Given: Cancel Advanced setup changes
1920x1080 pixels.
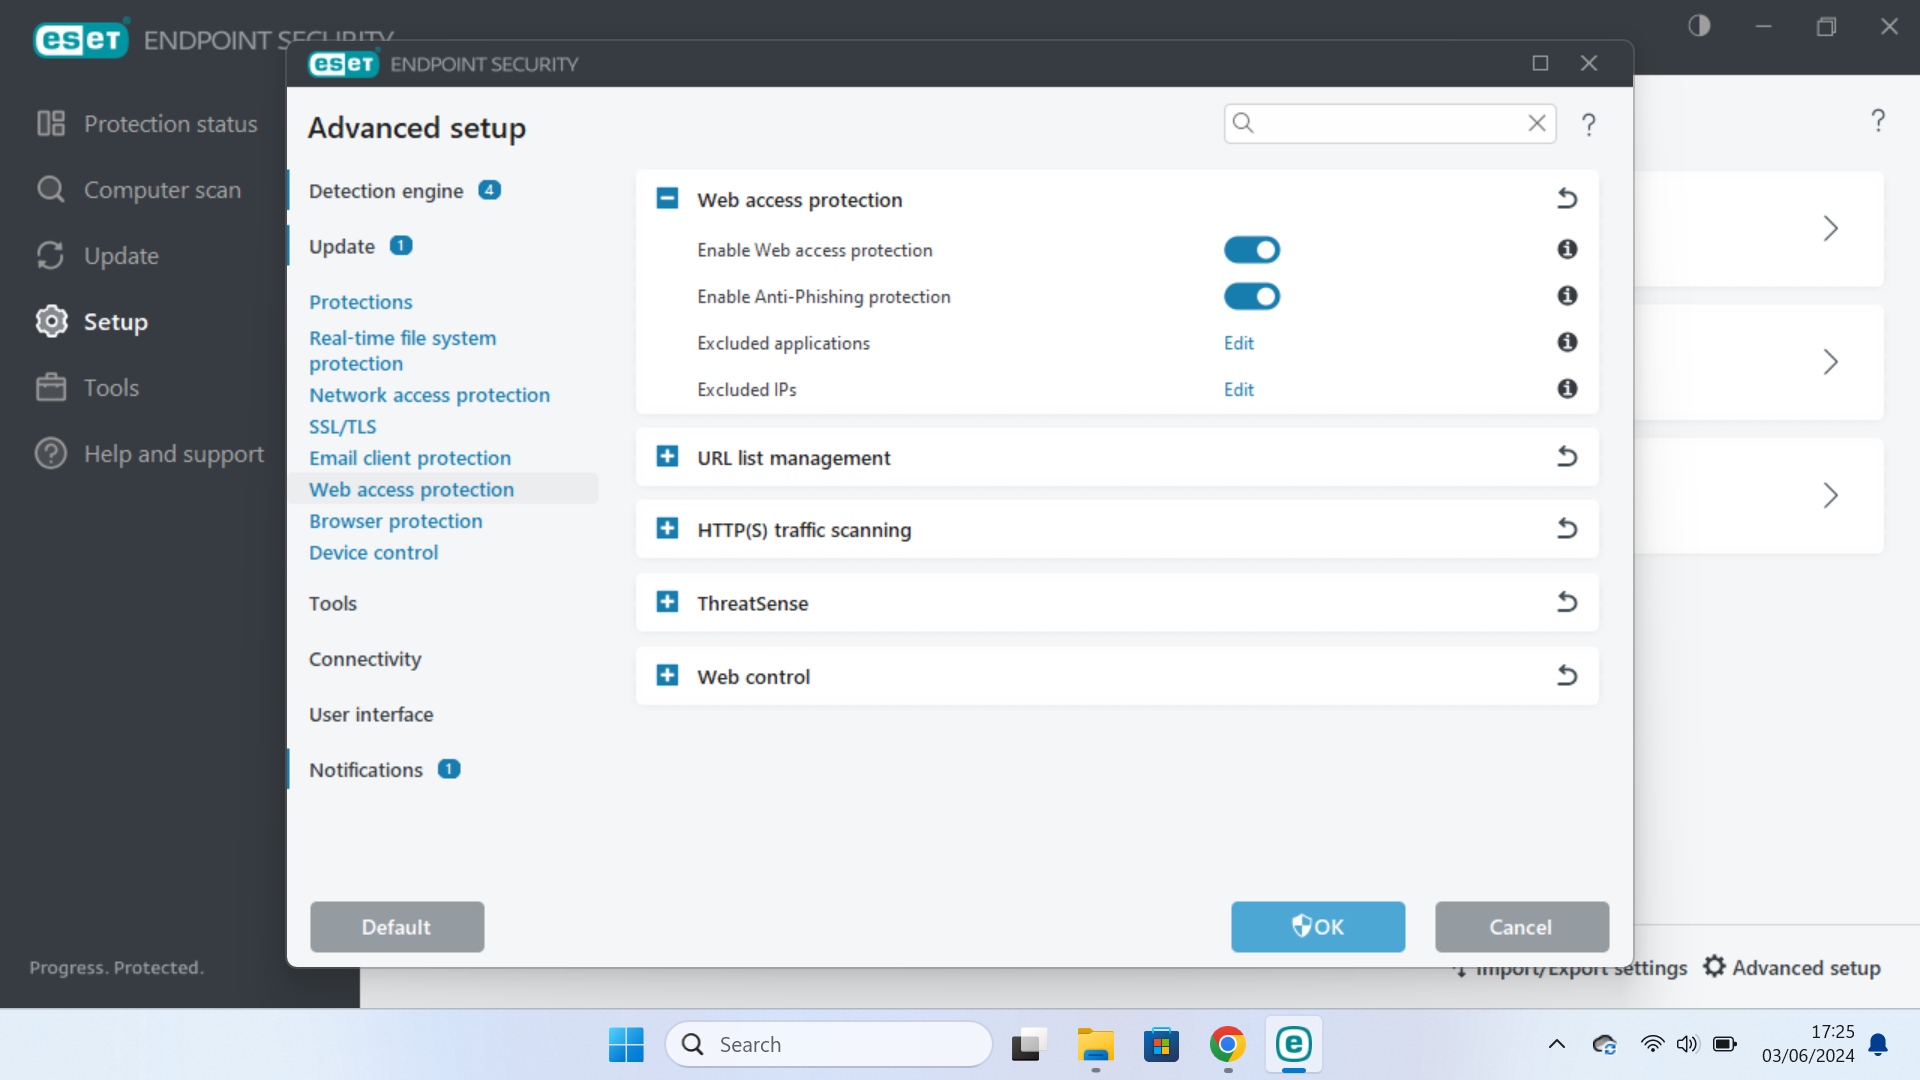Looking at the screenshot, I should click(x=1522, y=927).
